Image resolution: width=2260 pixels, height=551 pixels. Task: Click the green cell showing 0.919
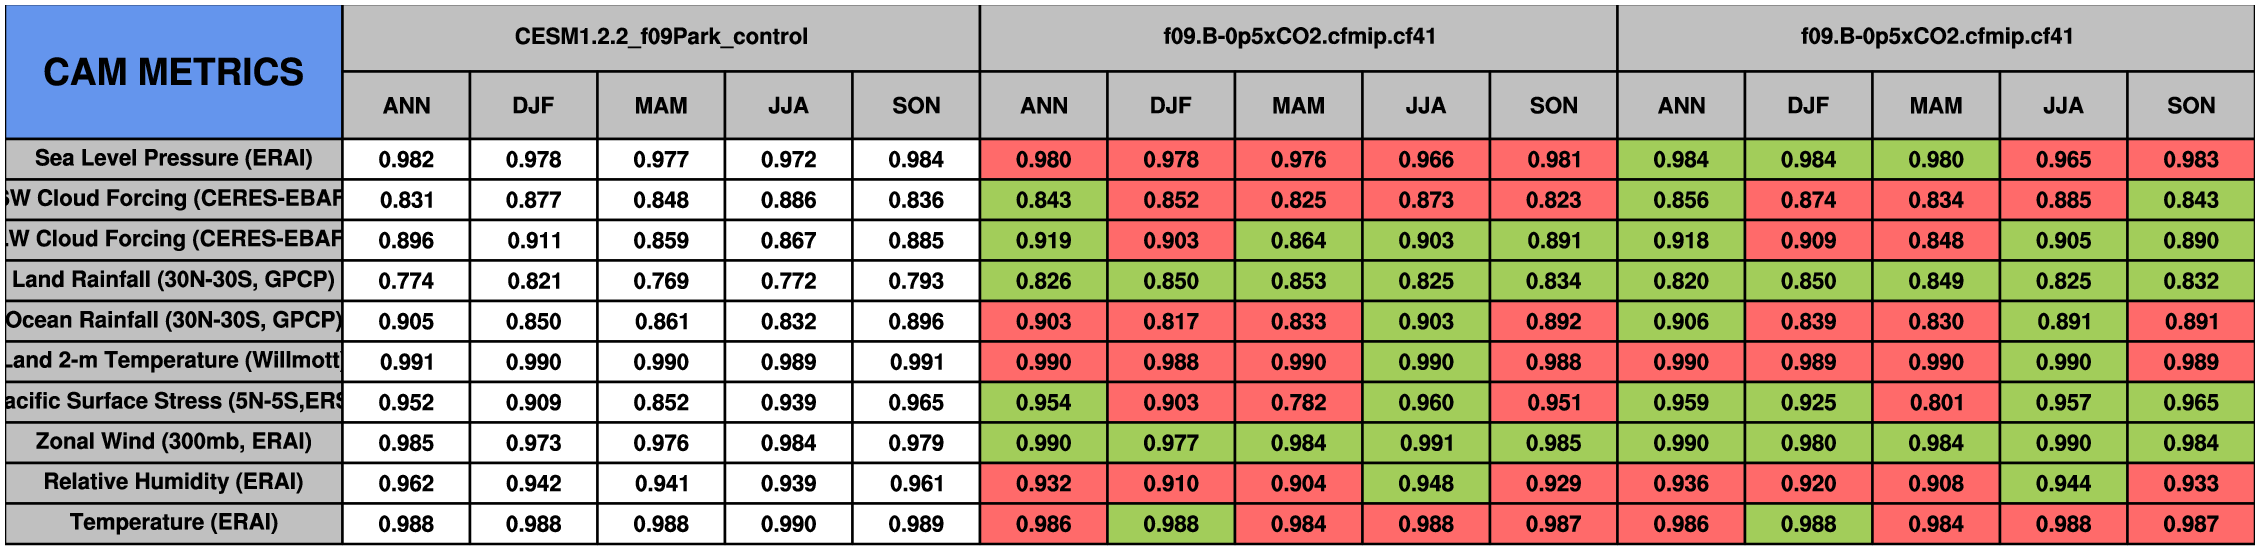[1043, 240]
